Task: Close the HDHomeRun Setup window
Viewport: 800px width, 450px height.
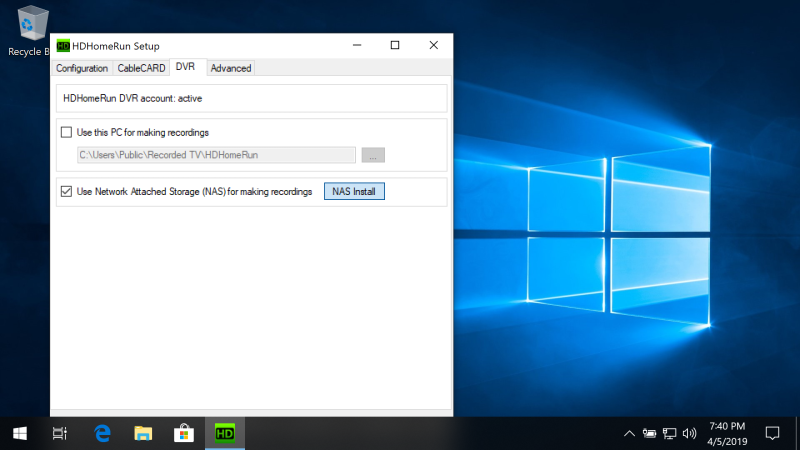Action: (434, 45)
